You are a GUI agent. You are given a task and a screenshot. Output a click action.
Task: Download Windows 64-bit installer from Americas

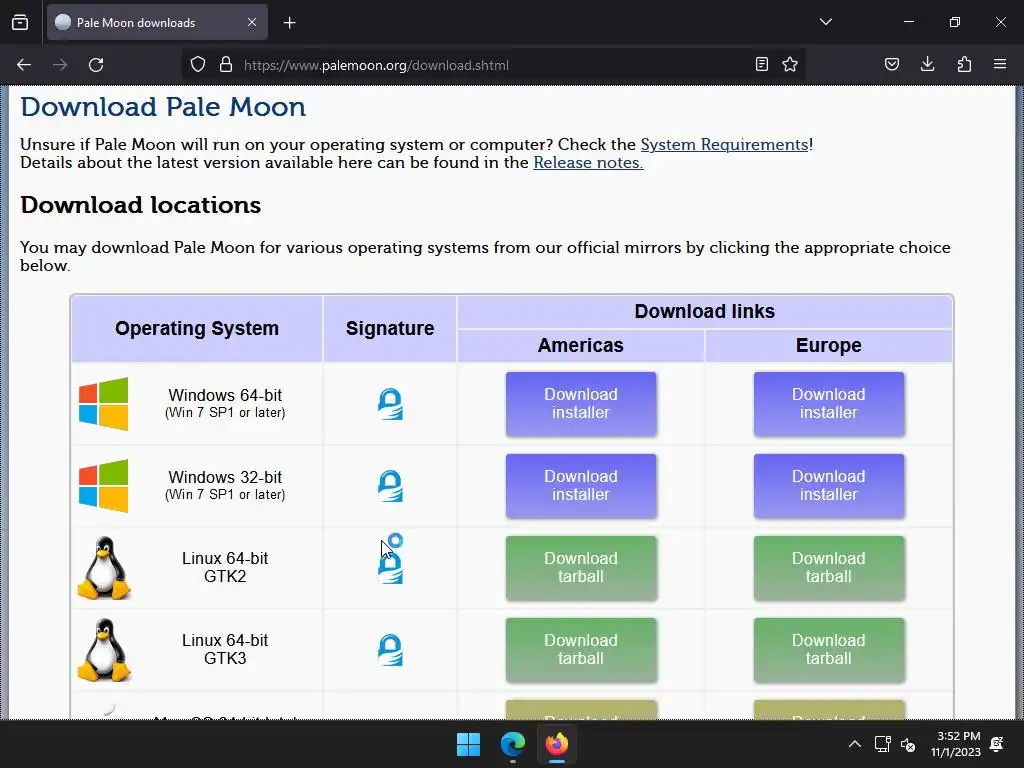pos(581,404)
